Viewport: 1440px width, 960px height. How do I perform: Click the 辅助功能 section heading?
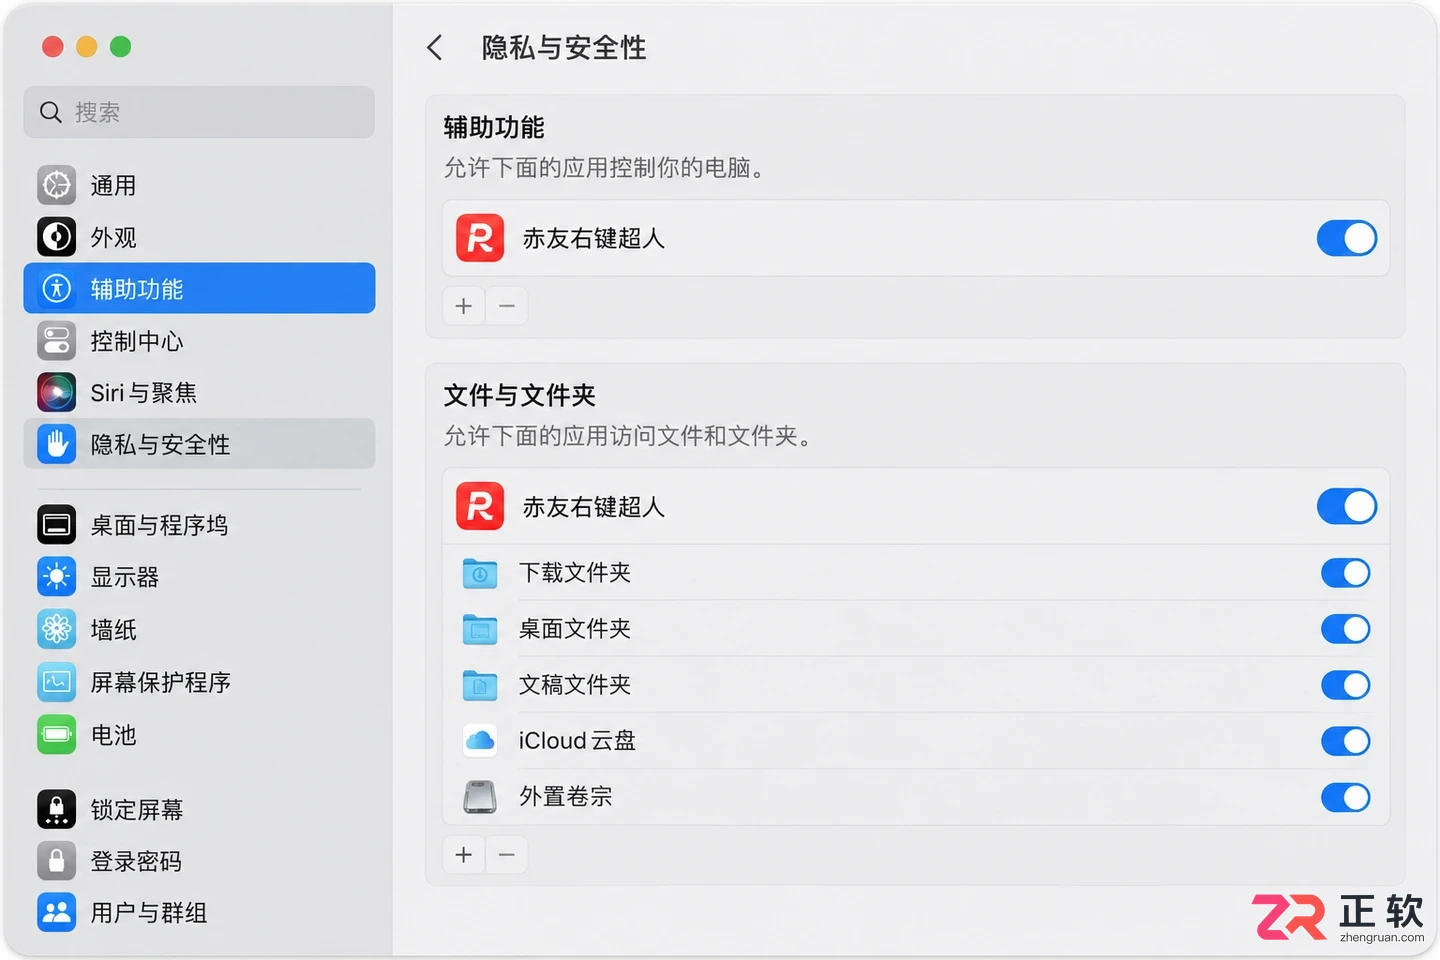pos(494,128)
